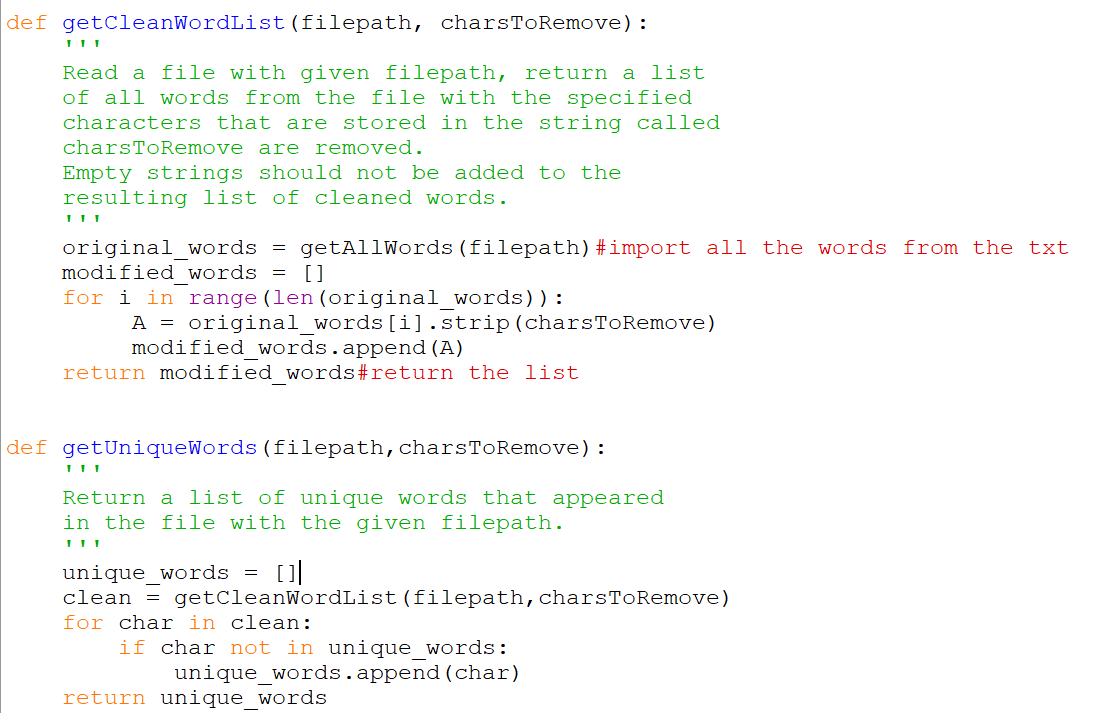Click the 'unique_words.append(char)' line
Image resolution: width=1119 pixels, height=713 pixels.
coord(347,672)
